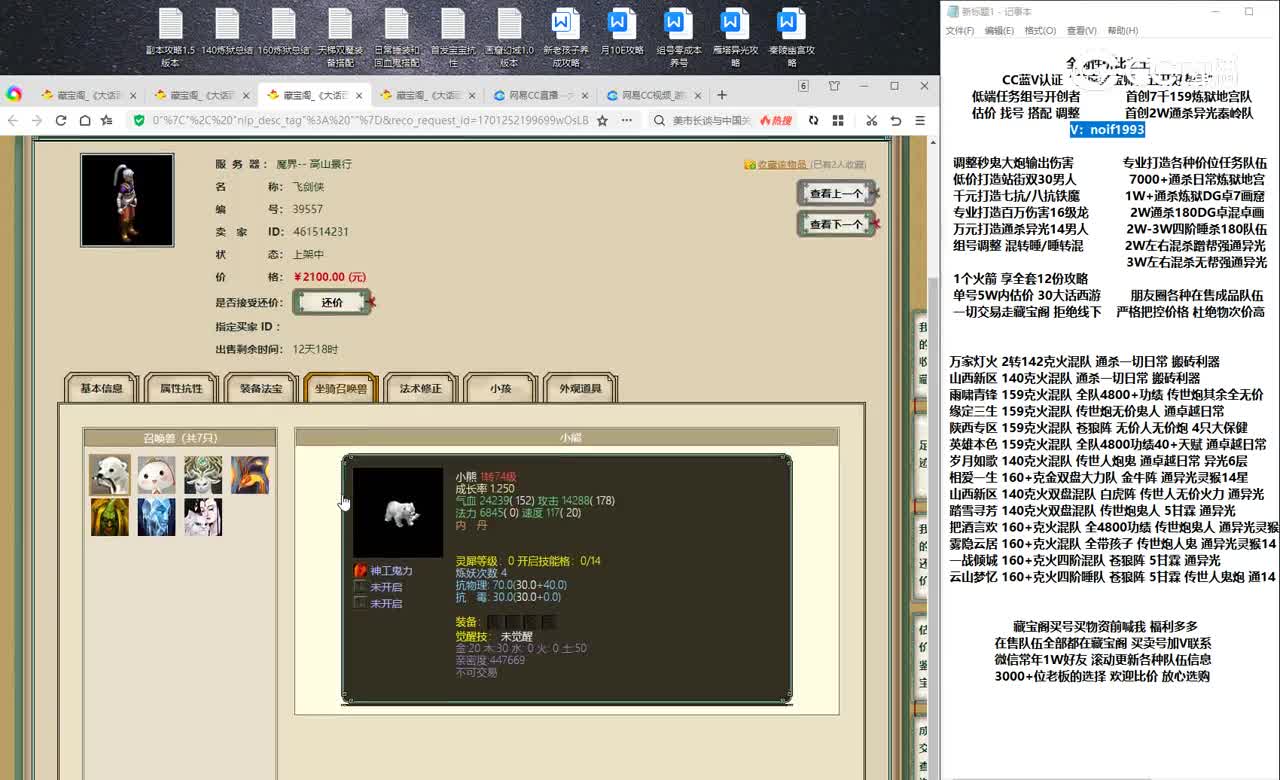Open the 日常睡装和回血鬼搭配 desktop file
1280x780 pixels.
pyautogui.click(x=397, y=38)
